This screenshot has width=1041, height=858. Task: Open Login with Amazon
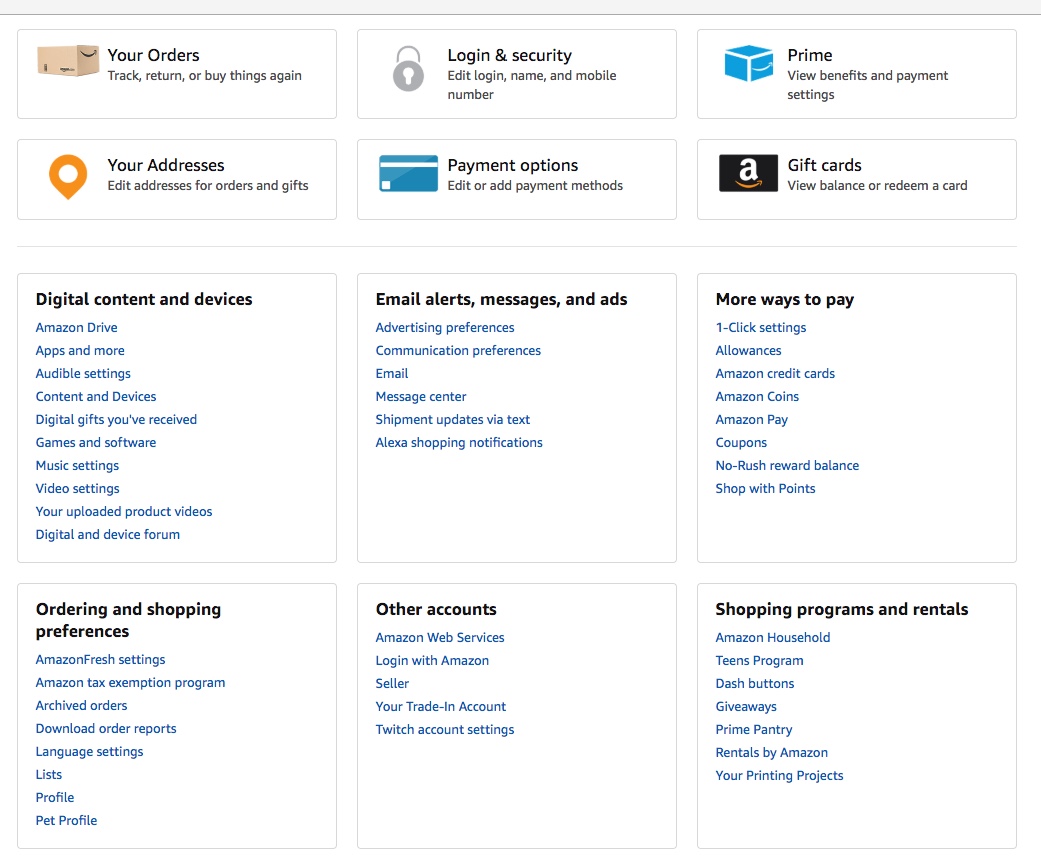(432, 661)
